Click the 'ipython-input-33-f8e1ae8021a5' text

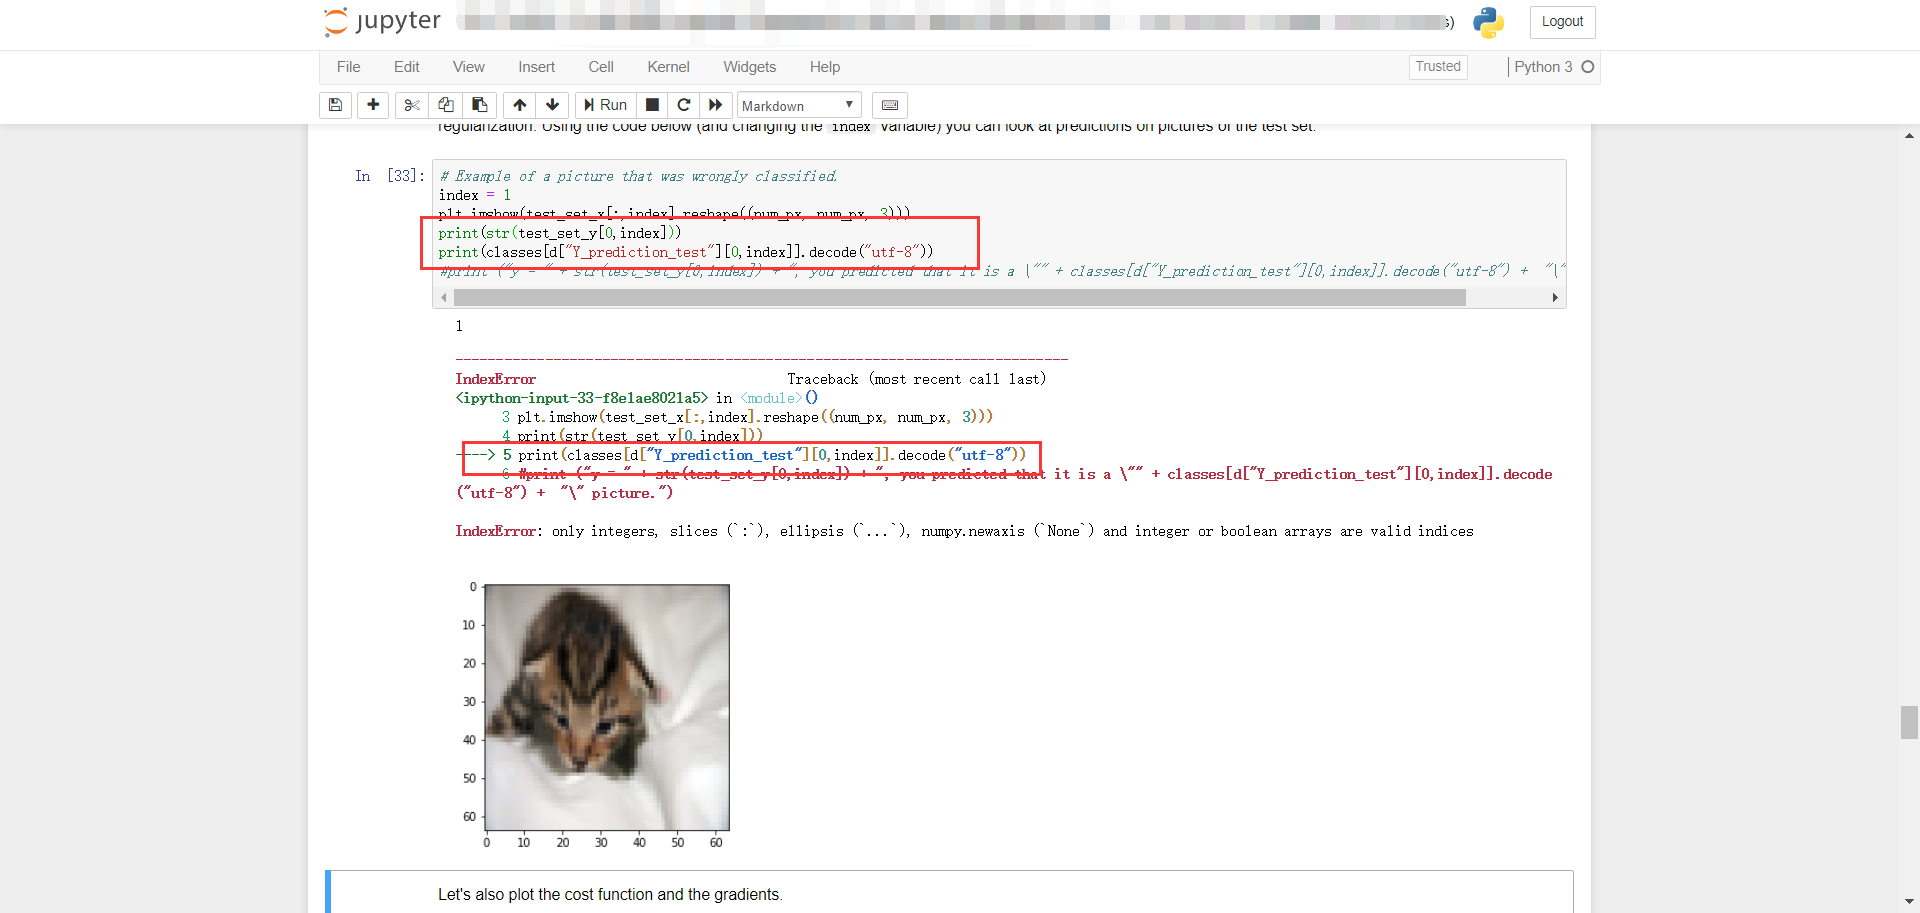(581, 398)
